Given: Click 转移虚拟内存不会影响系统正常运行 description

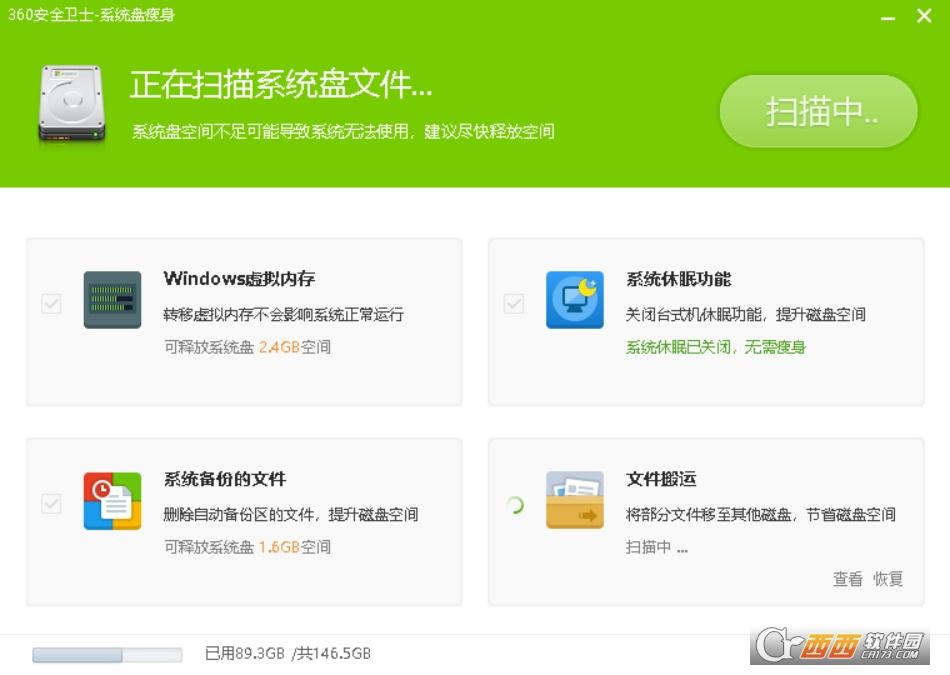Looking at the screenshot, I should [284, 314].
